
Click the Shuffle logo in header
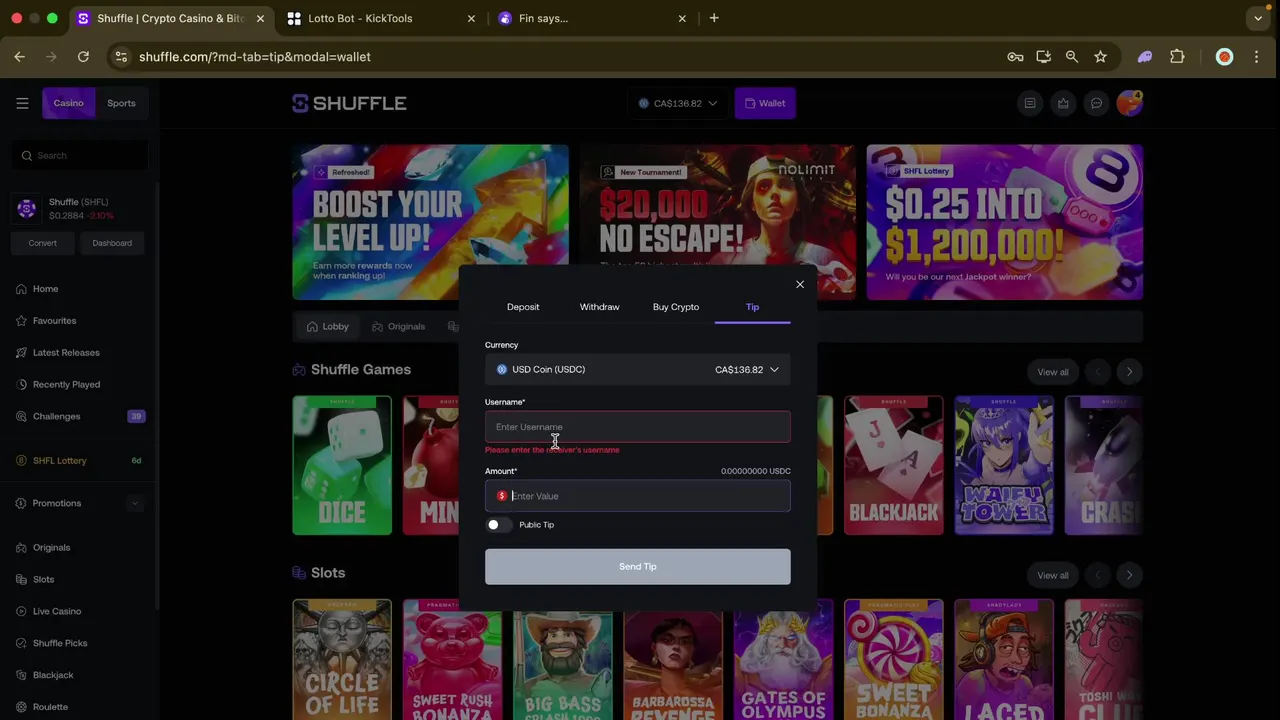[x=349, y=103]
